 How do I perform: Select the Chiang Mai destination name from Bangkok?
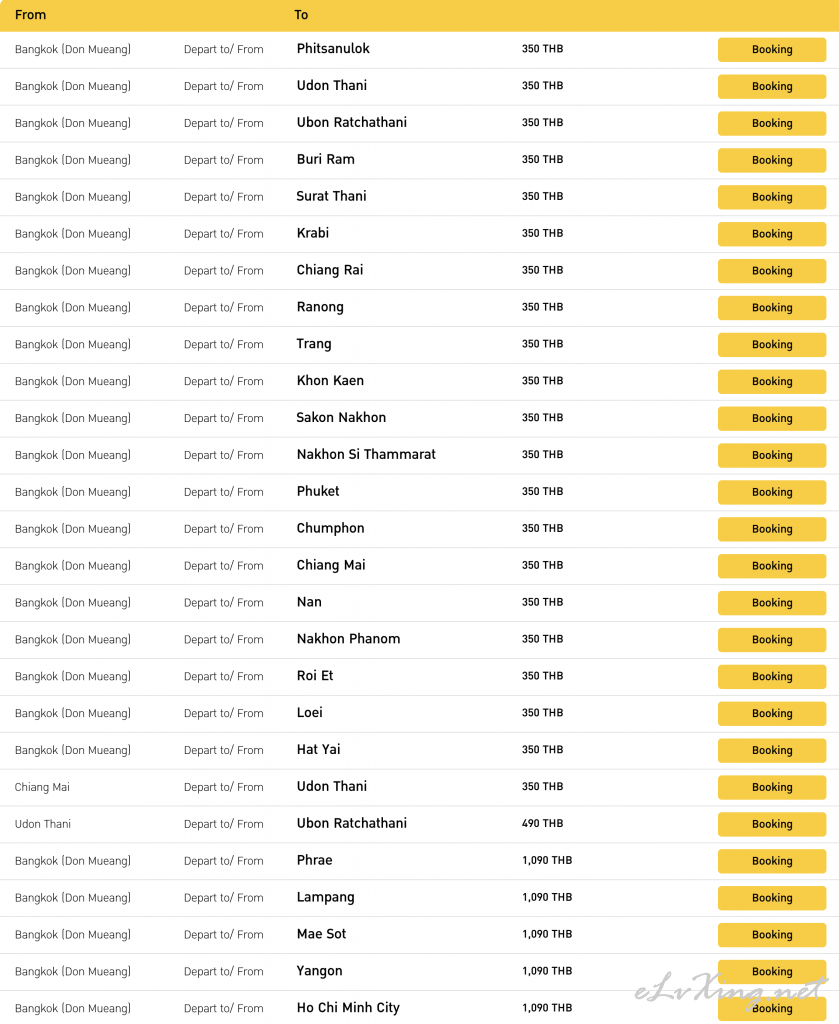tap(330, 566)
